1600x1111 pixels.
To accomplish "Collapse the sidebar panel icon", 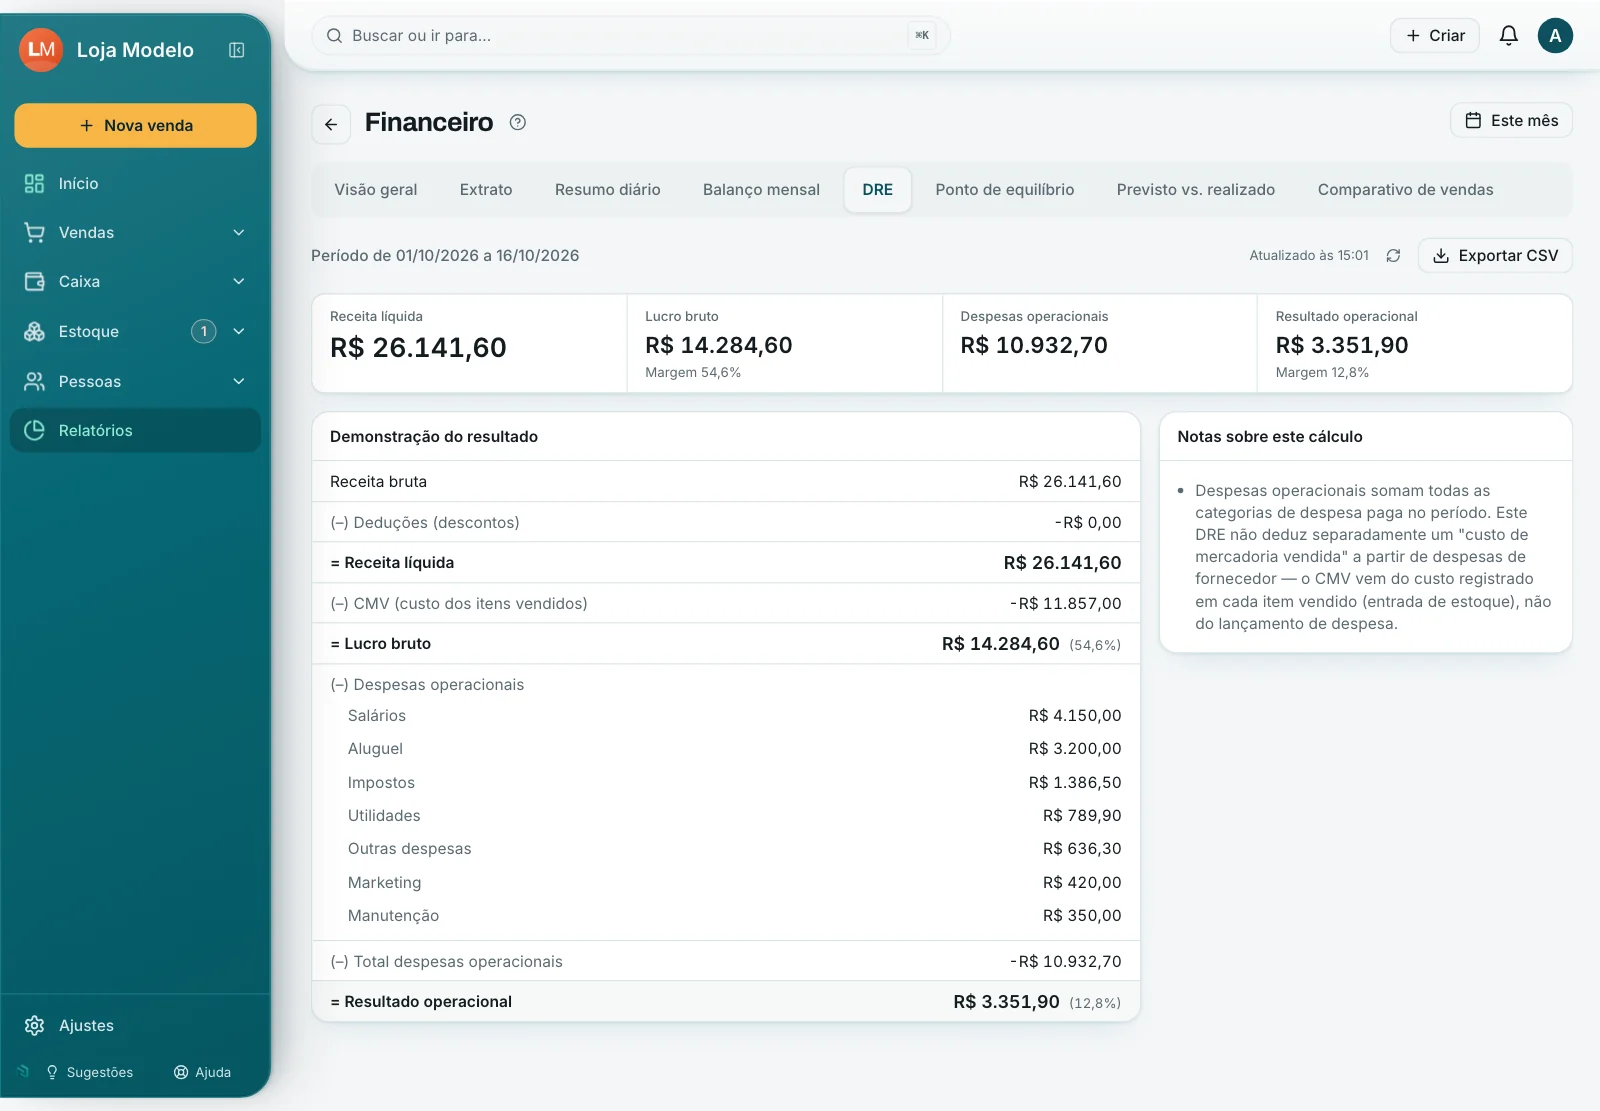I will pos(237,50).
